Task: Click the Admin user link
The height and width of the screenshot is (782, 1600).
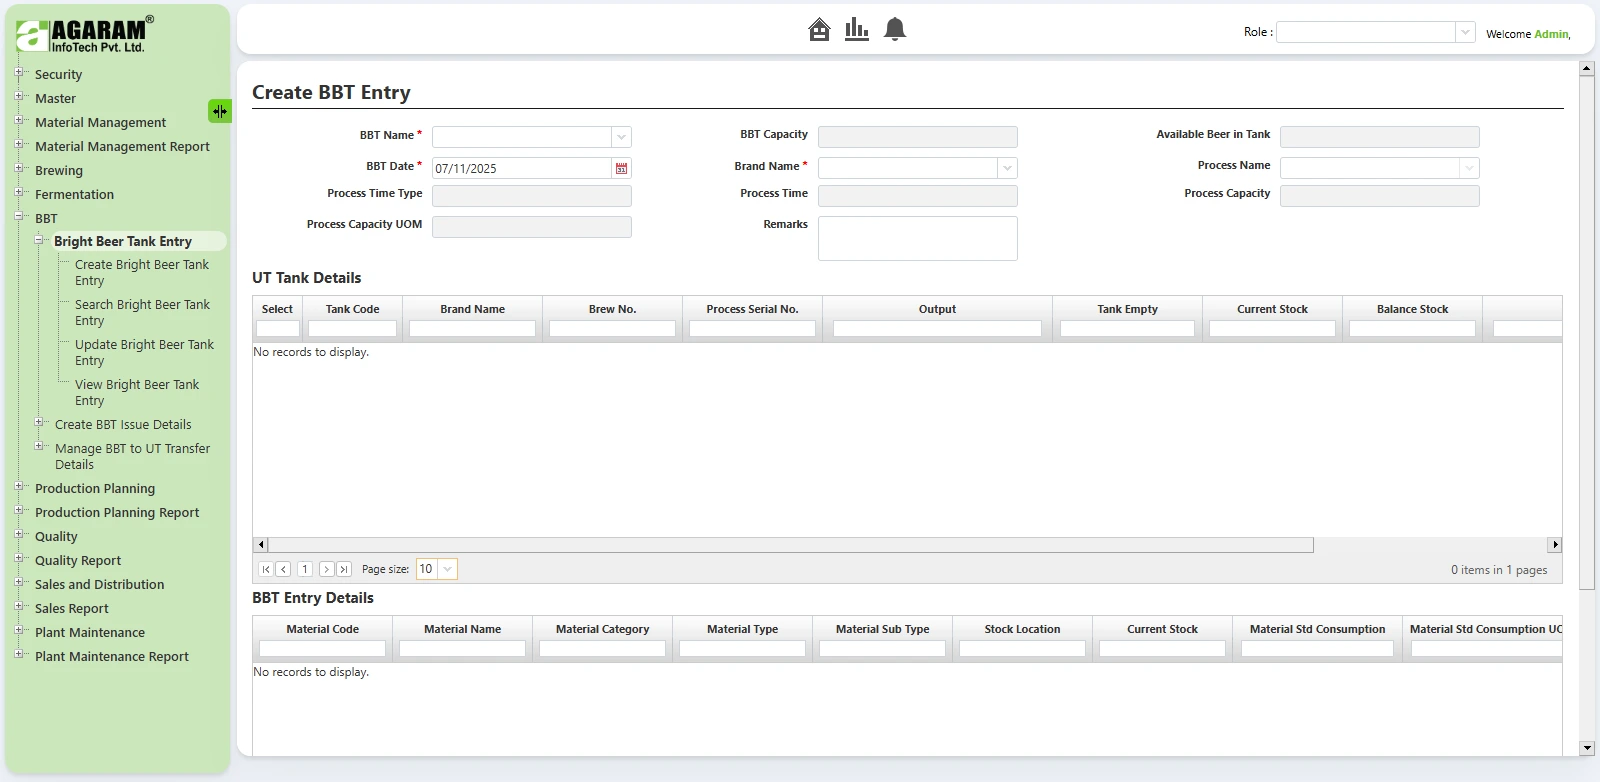Action: [1551, 34]
